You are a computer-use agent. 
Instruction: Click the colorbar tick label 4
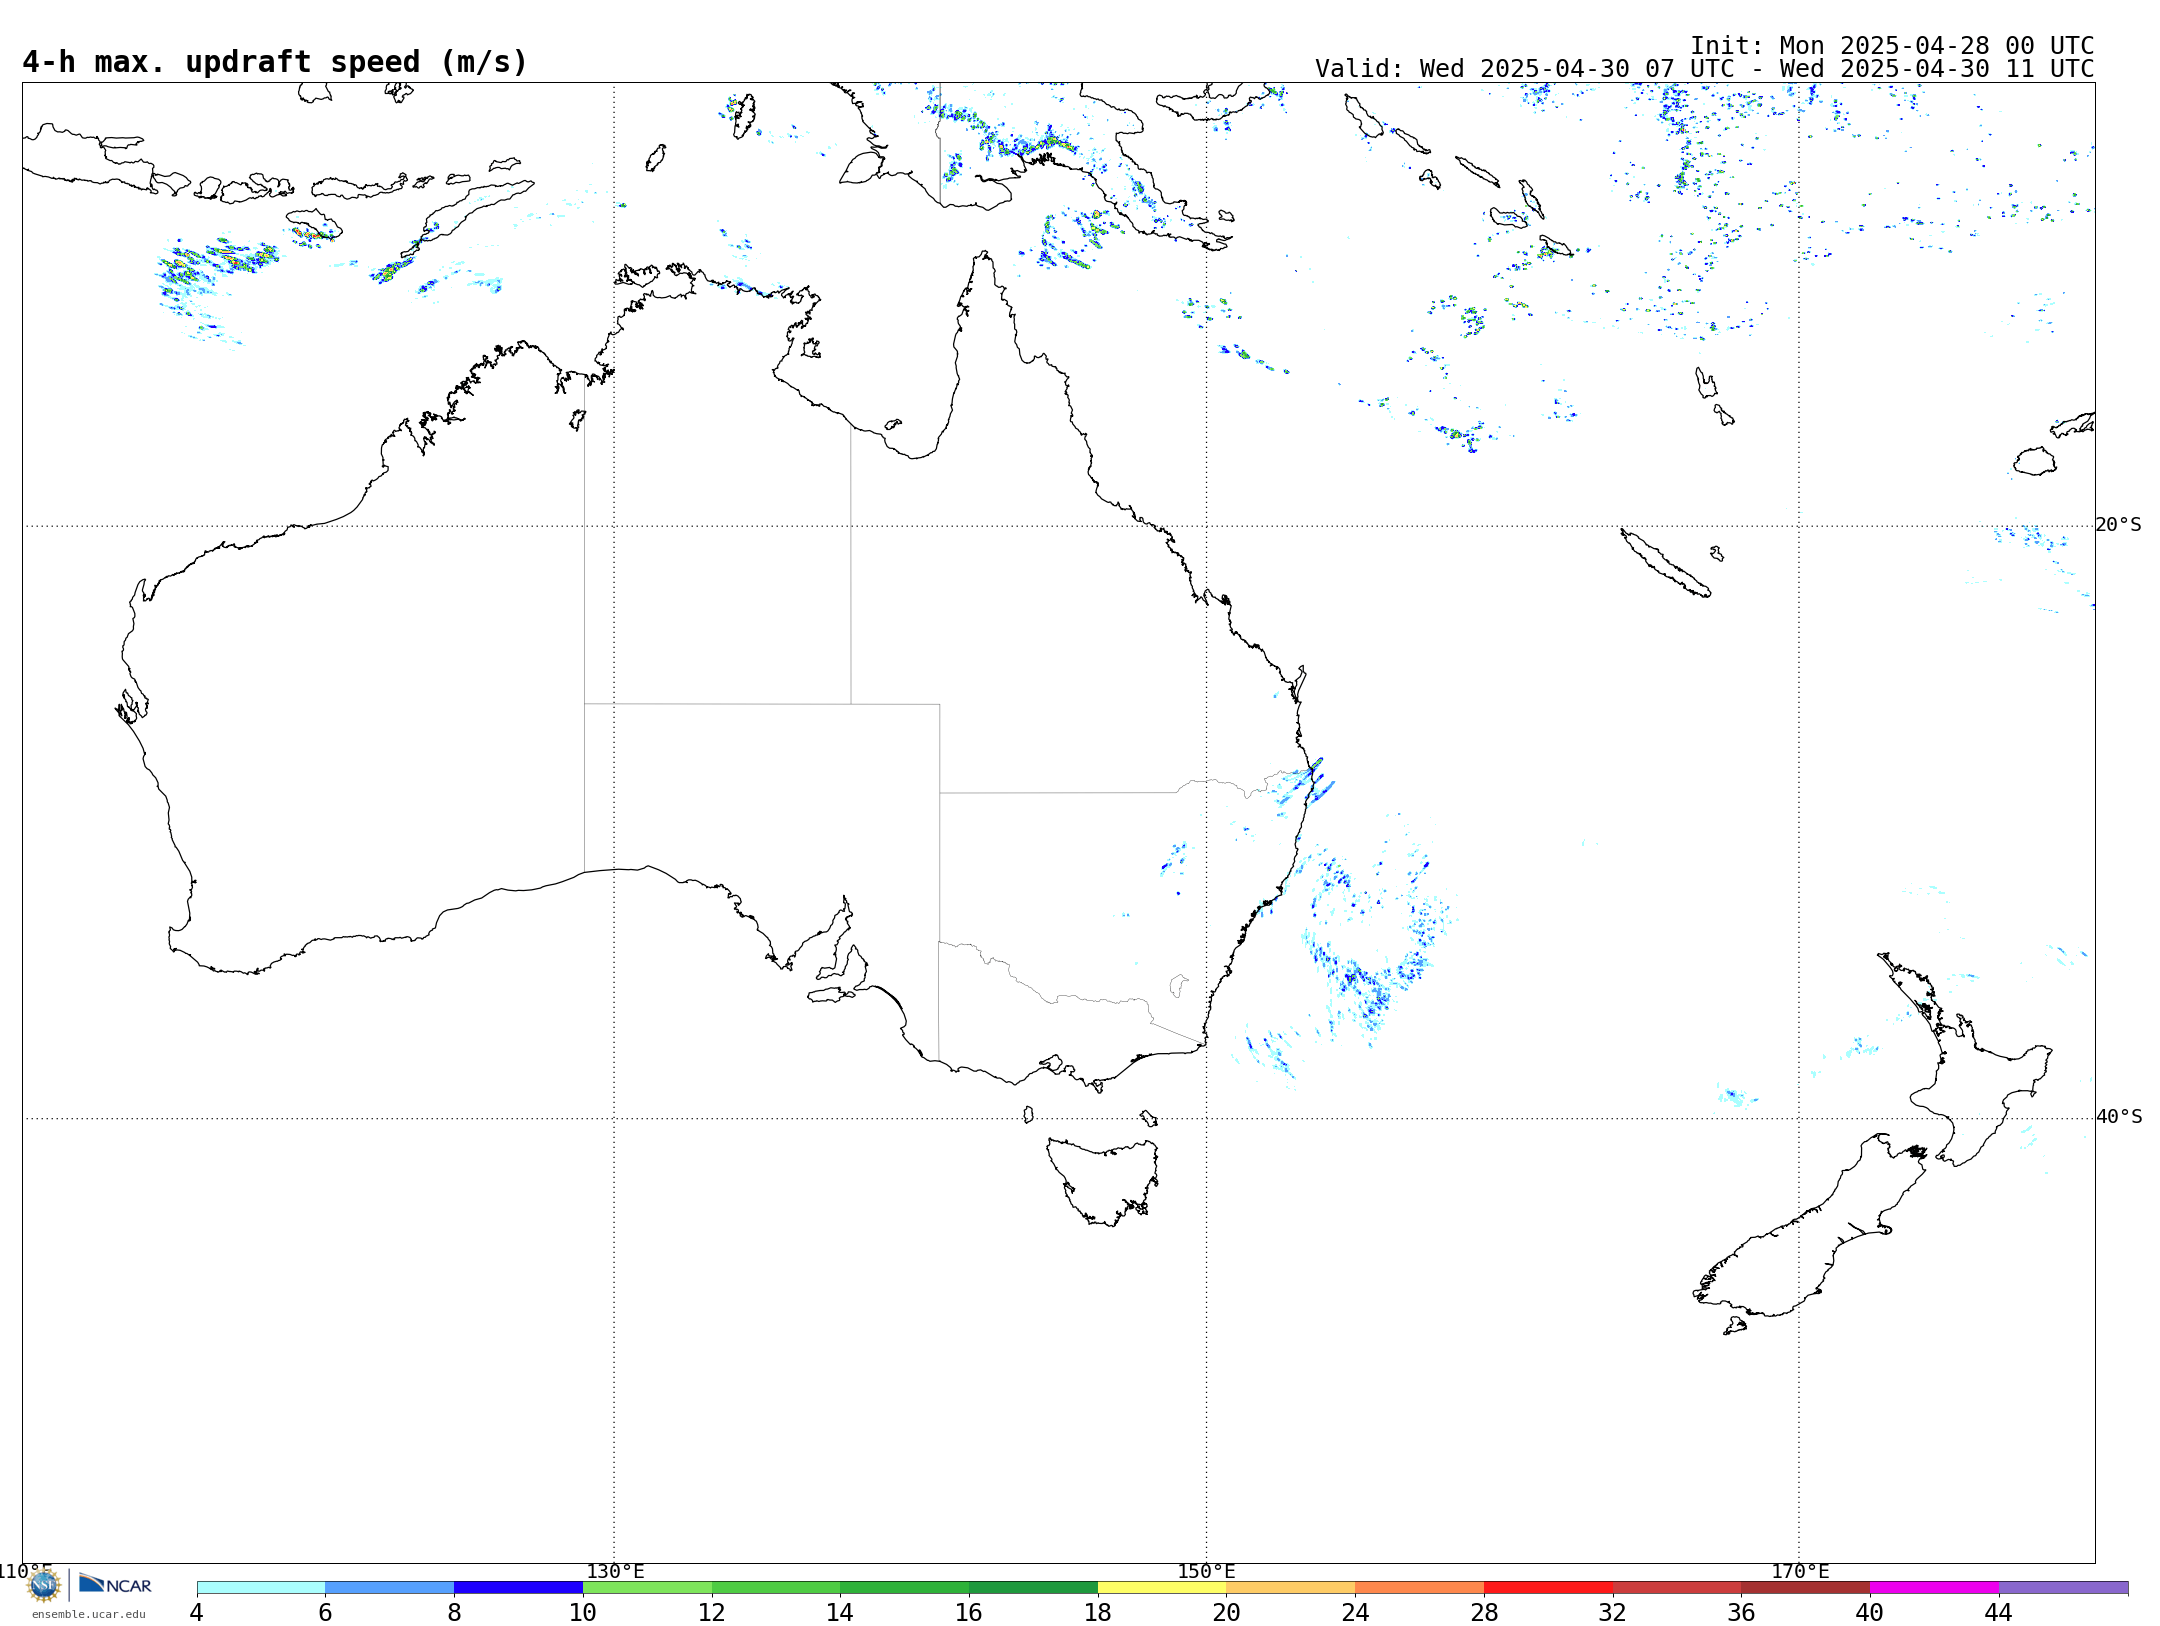point(196,1613)
